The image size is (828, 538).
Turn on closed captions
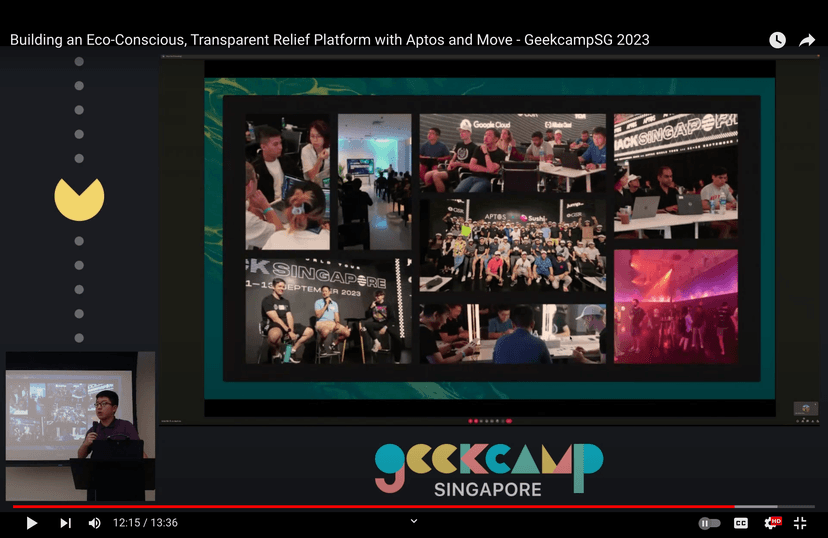(741, 523)
